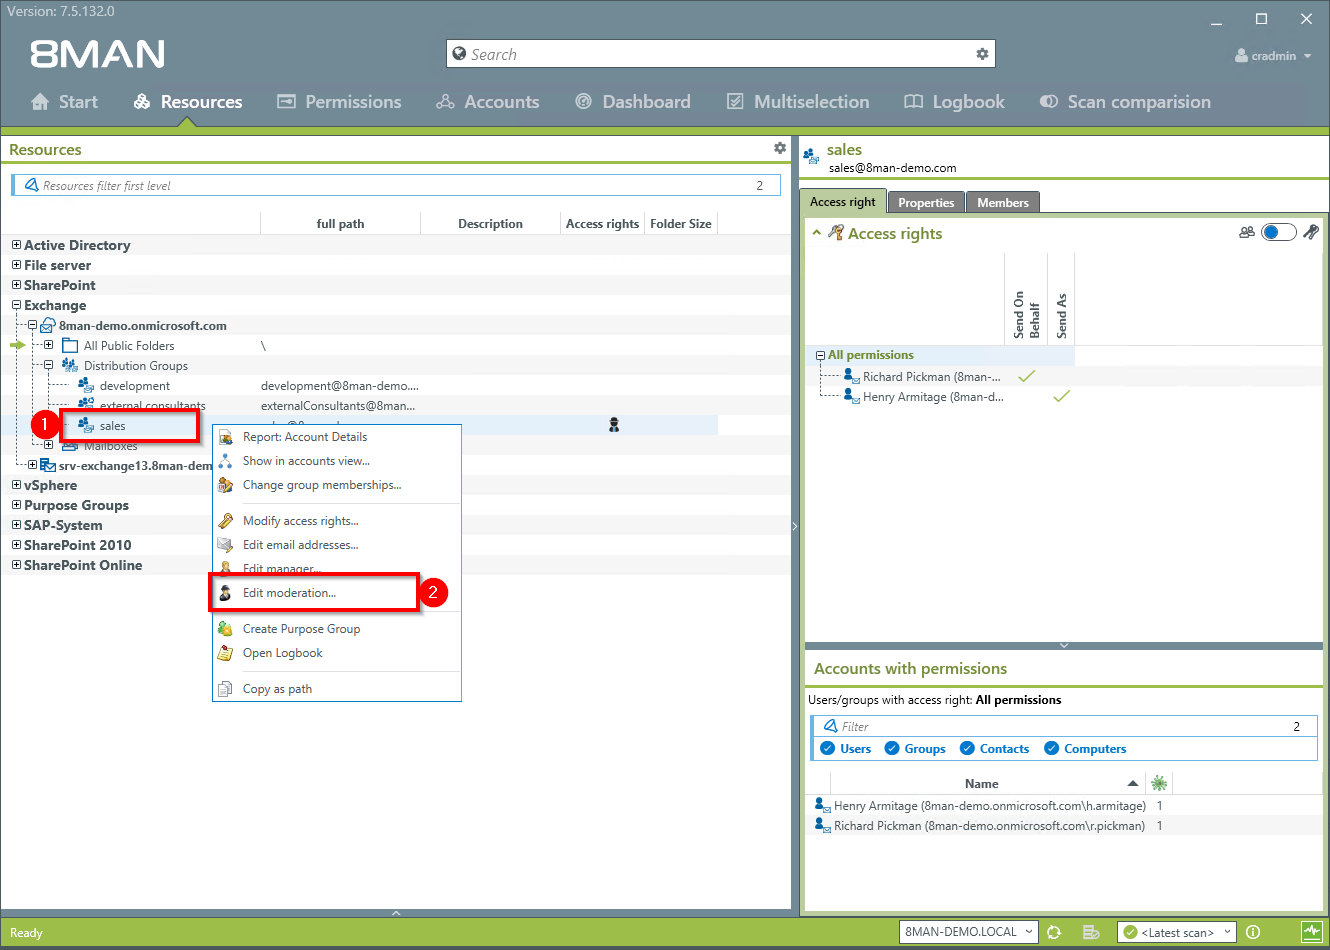The height and width of the screenshot is (950, 1330).
Task: Open the Resources panel settings gear
Action: click(780, 147)
